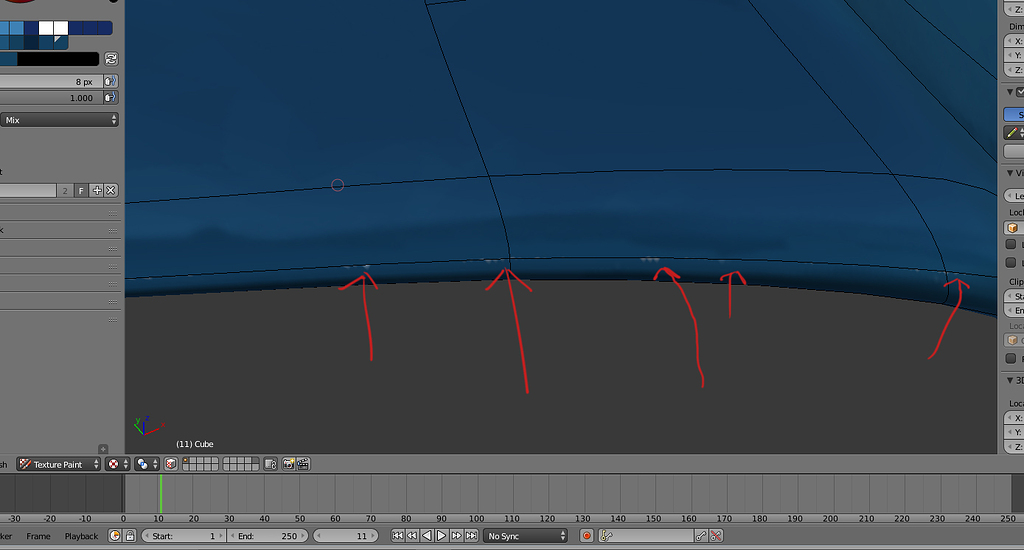The width and height of the screenshot is (1024, 550).
Task: Swap the primary and secondary brush colors
Action: (111, 59)
